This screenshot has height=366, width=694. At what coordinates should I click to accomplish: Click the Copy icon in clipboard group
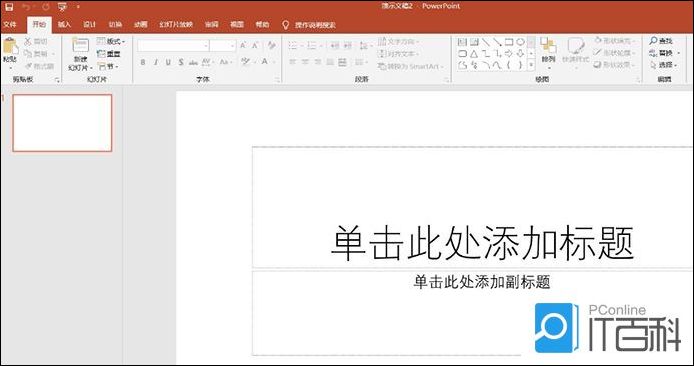pos(28,54)
